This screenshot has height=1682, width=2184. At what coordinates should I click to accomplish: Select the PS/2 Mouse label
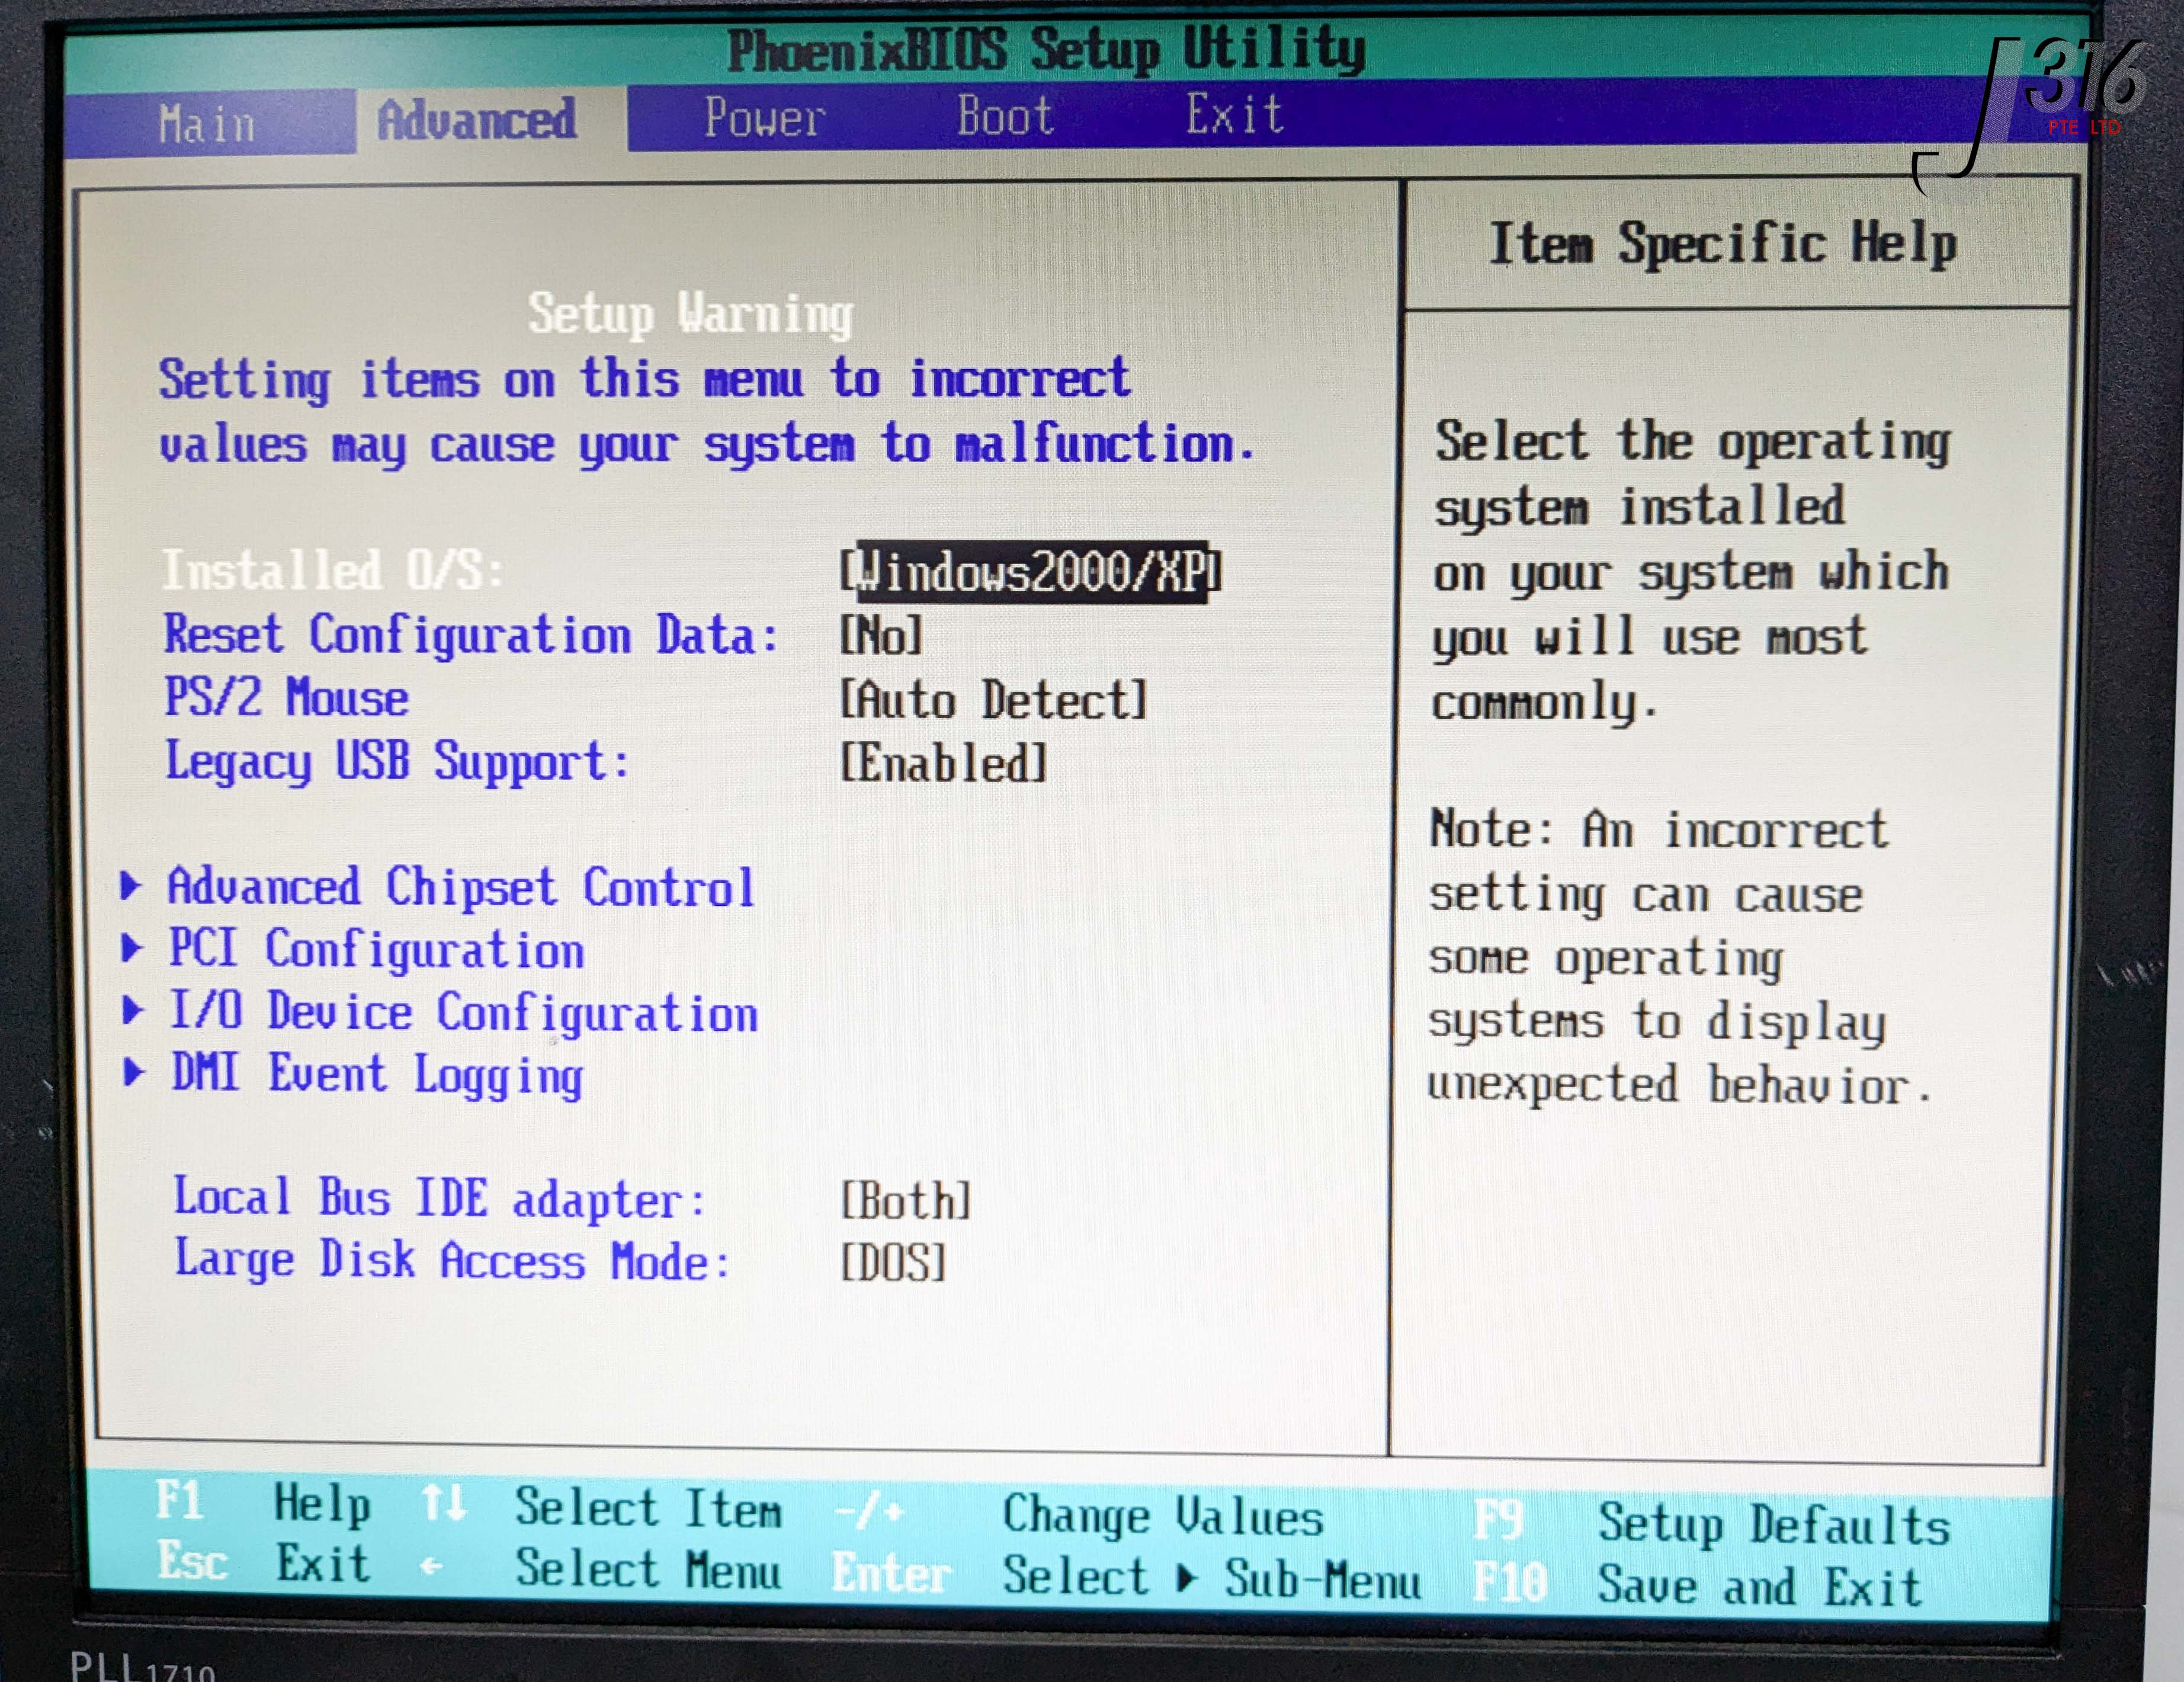(286, 697)
